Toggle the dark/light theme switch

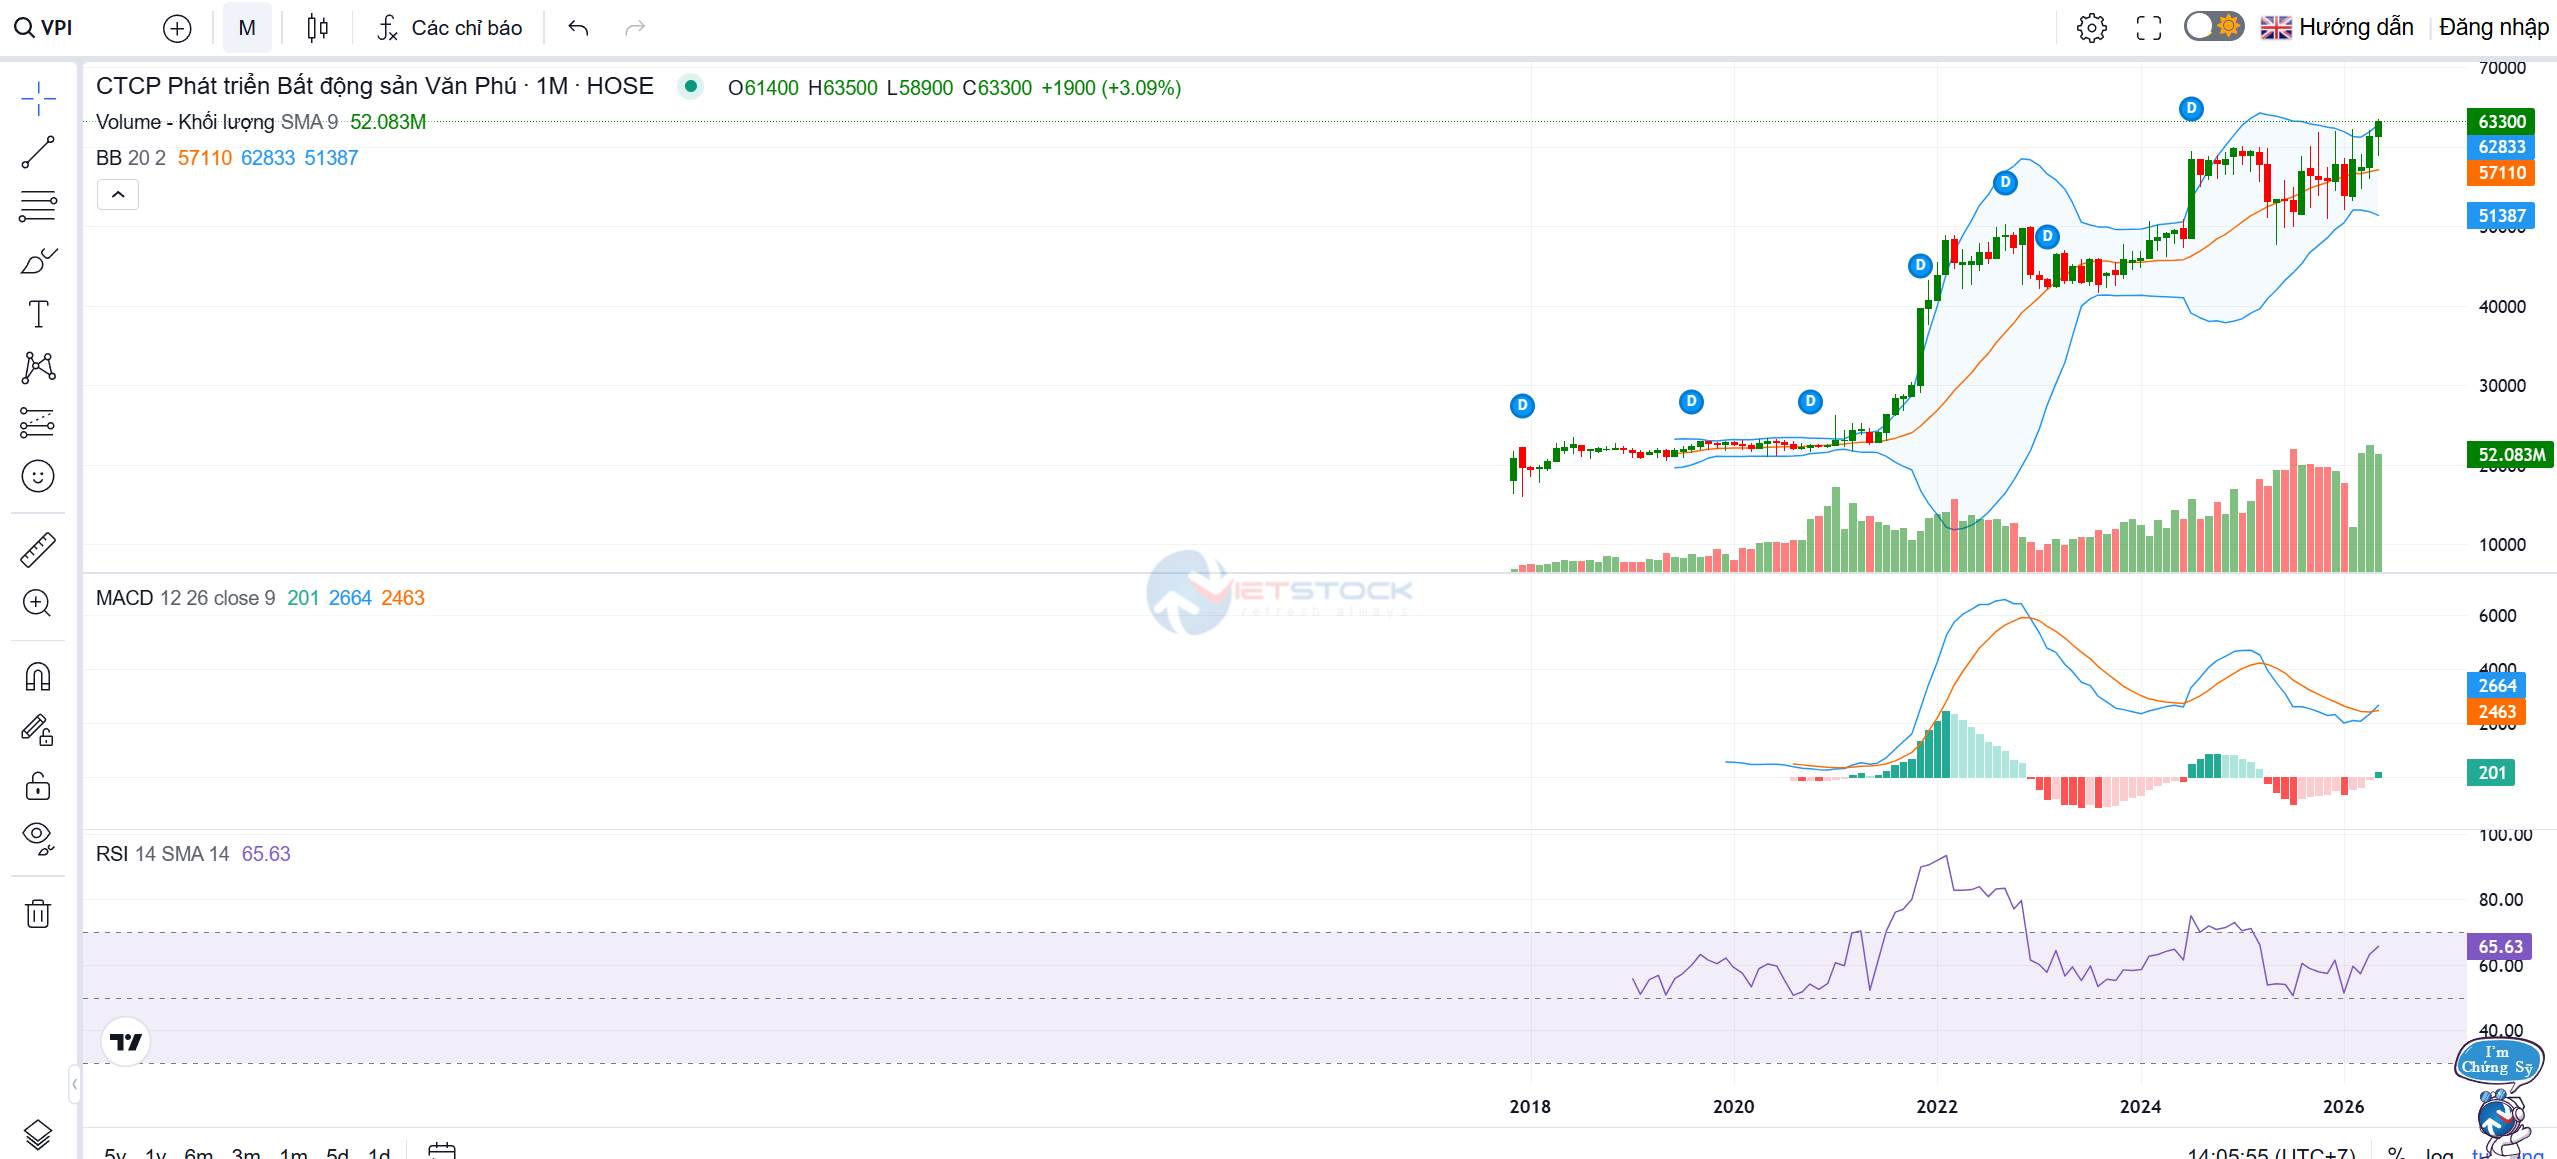pos(2214,26)
